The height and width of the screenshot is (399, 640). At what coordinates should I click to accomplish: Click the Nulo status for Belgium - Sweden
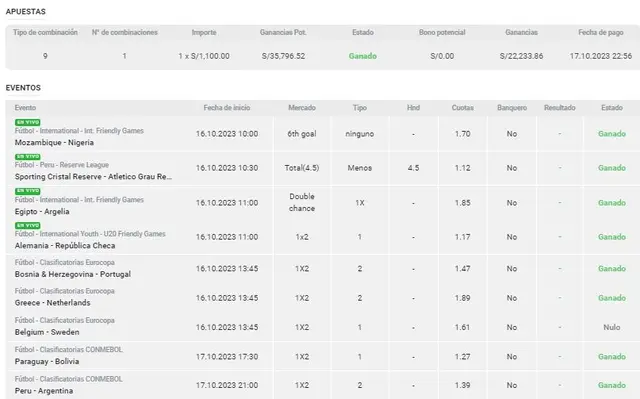pos(612,327)
